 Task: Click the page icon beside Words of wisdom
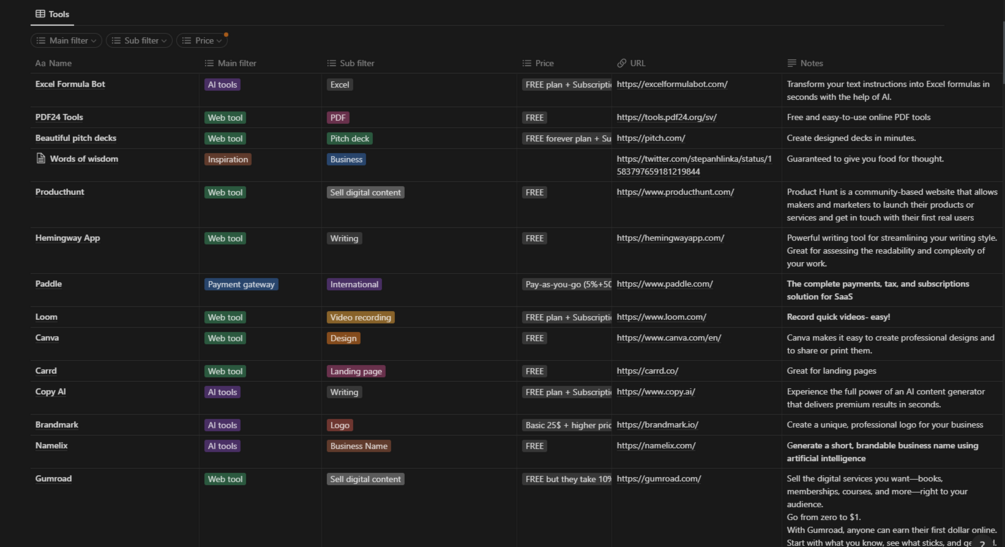point(40,158)
